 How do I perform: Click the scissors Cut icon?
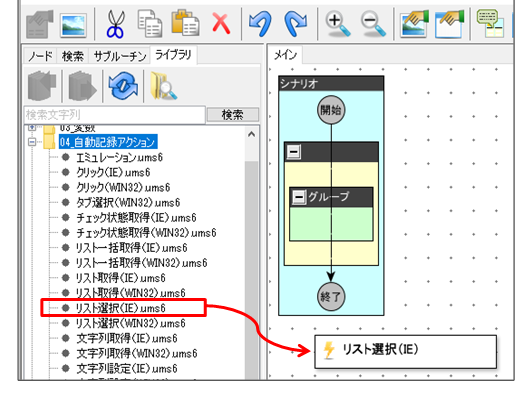(116, 23)
